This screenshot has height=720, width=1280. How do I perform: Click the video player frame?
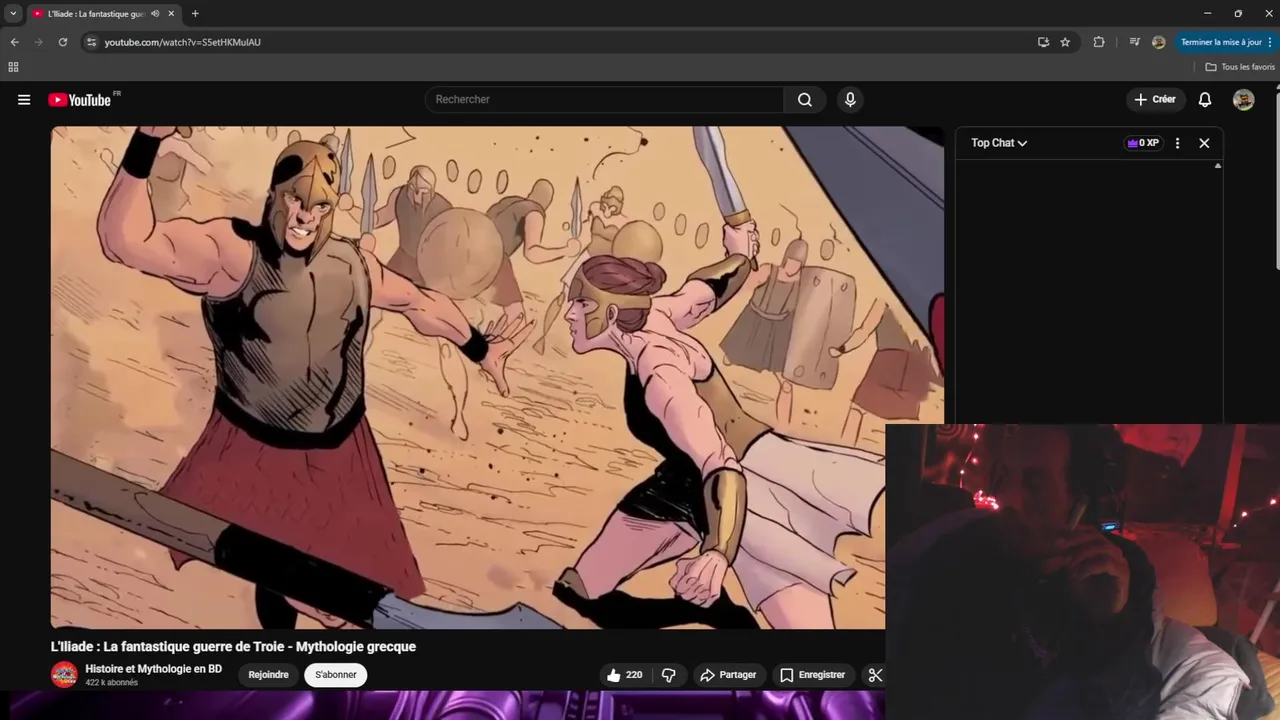(x=497, y=377)
